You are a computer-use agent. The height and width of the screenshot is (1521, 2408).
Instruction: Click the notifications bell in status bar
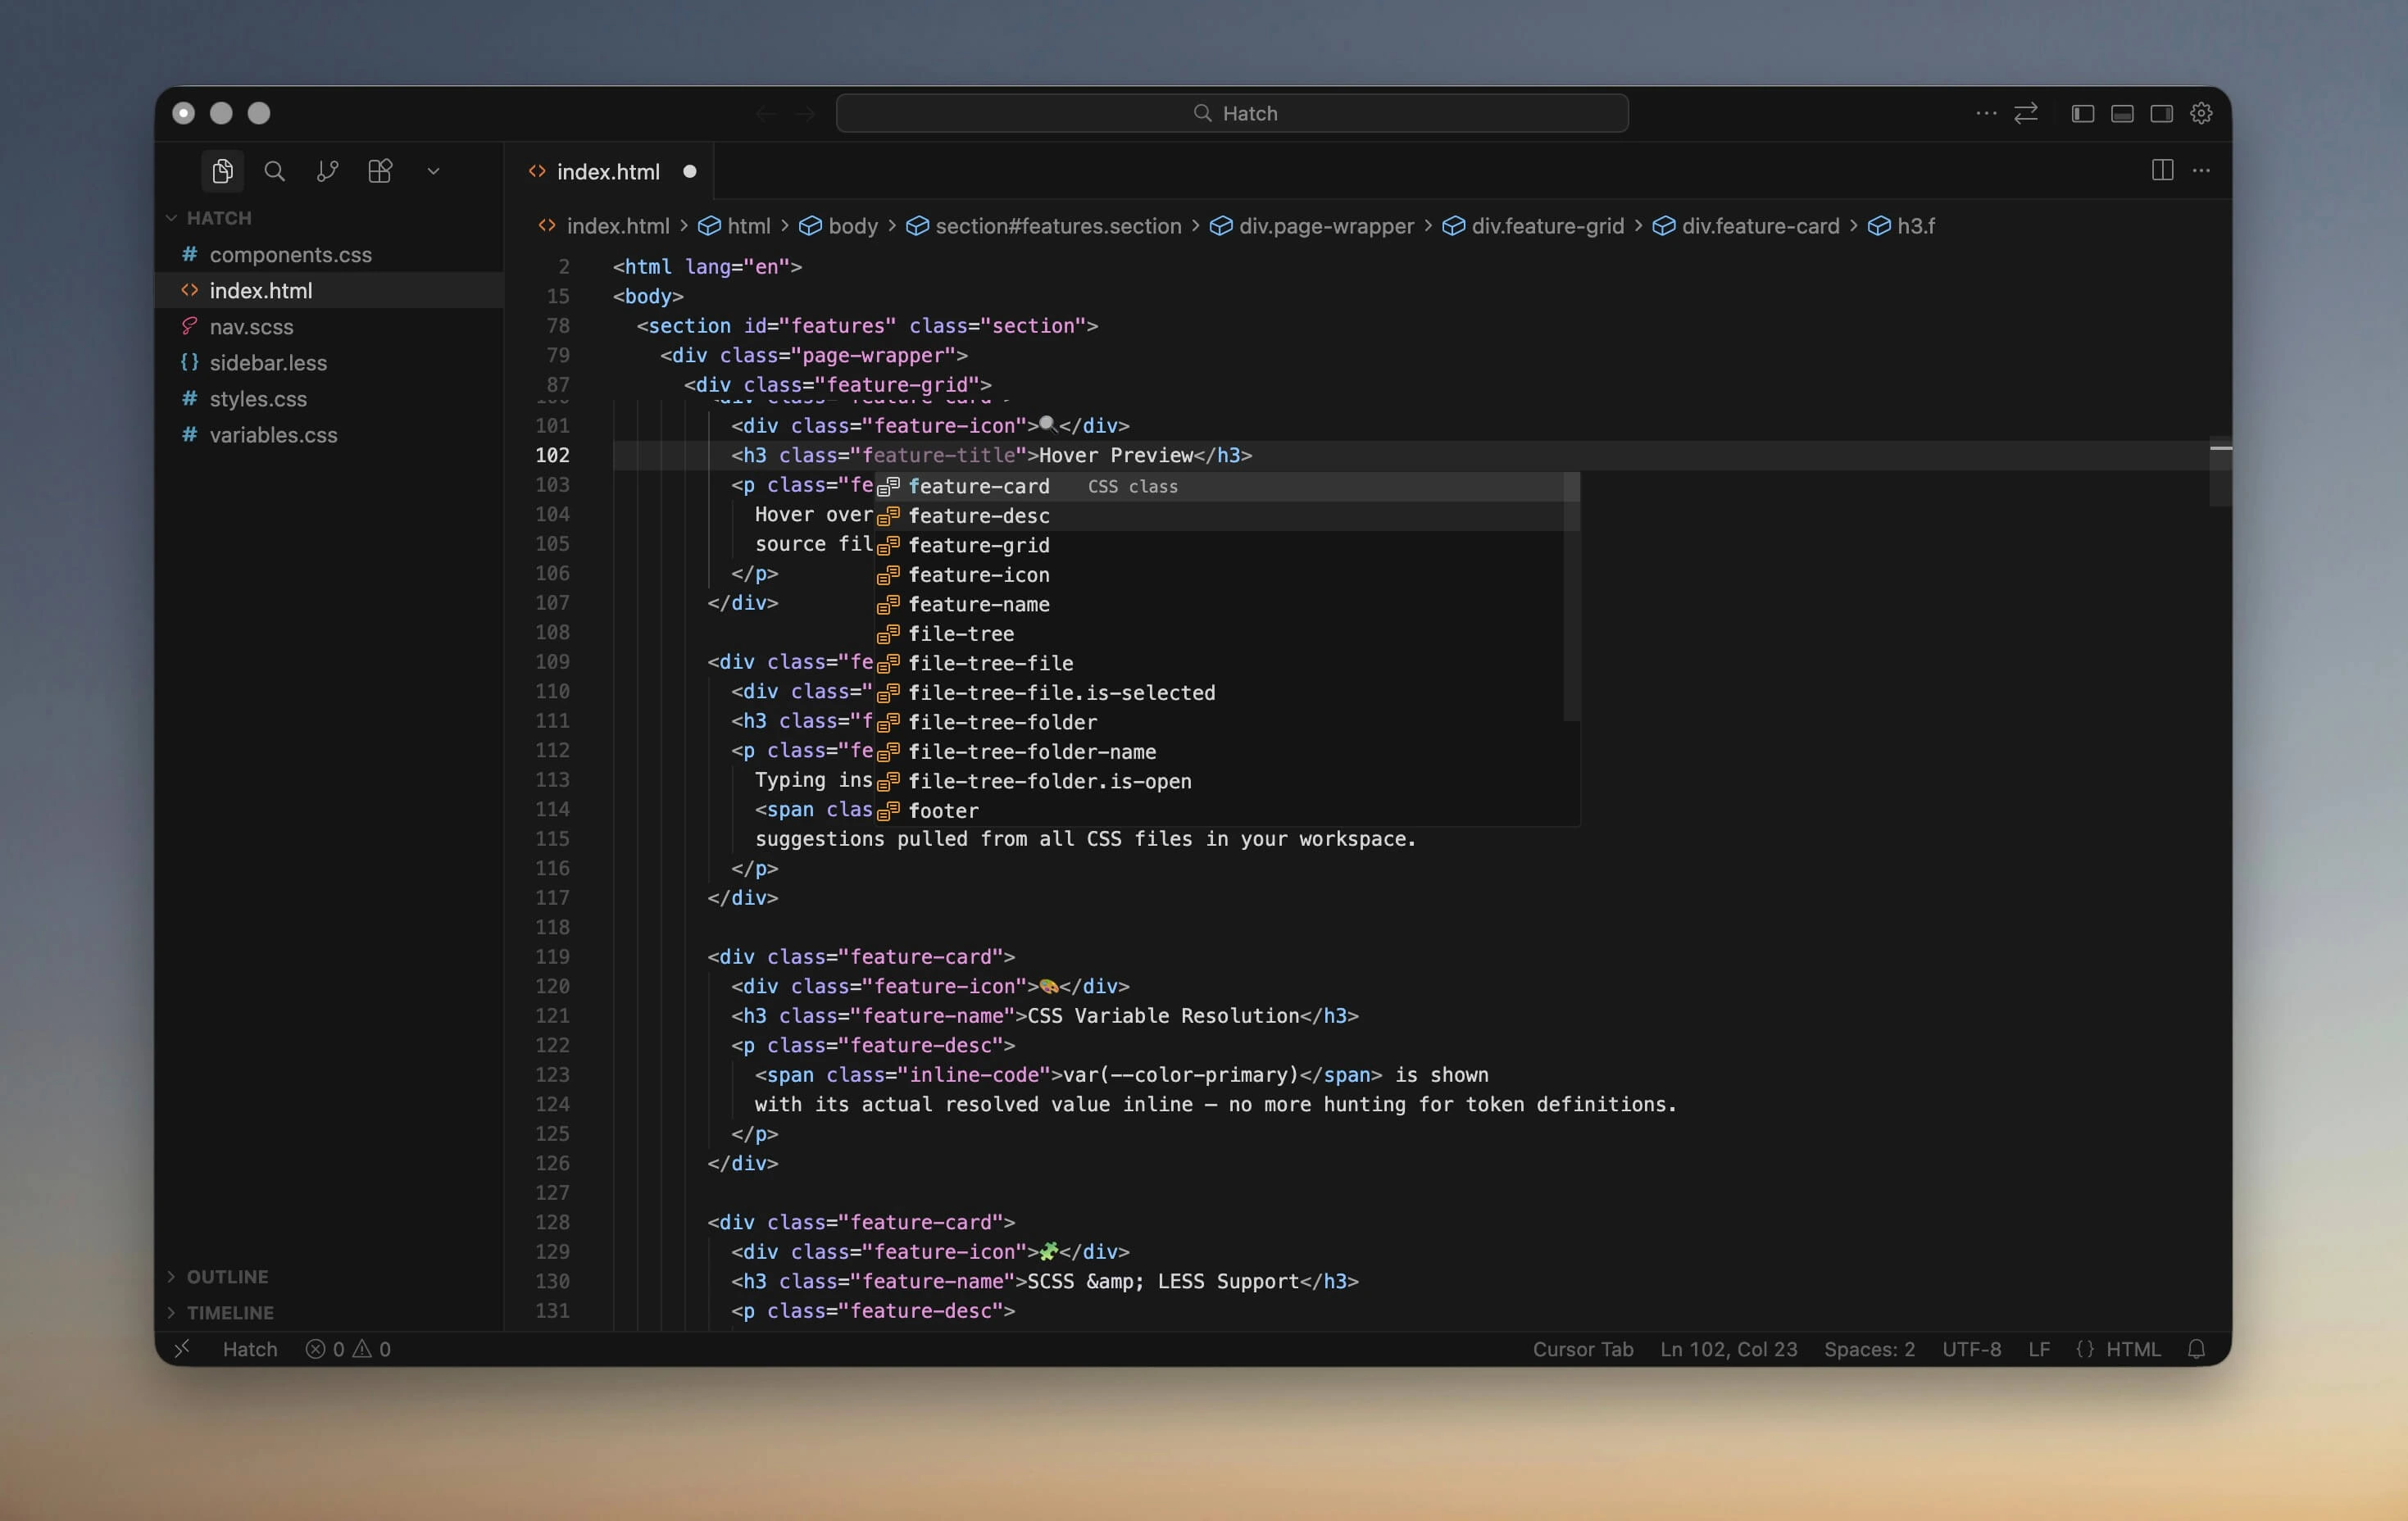pos(2197,1349)
